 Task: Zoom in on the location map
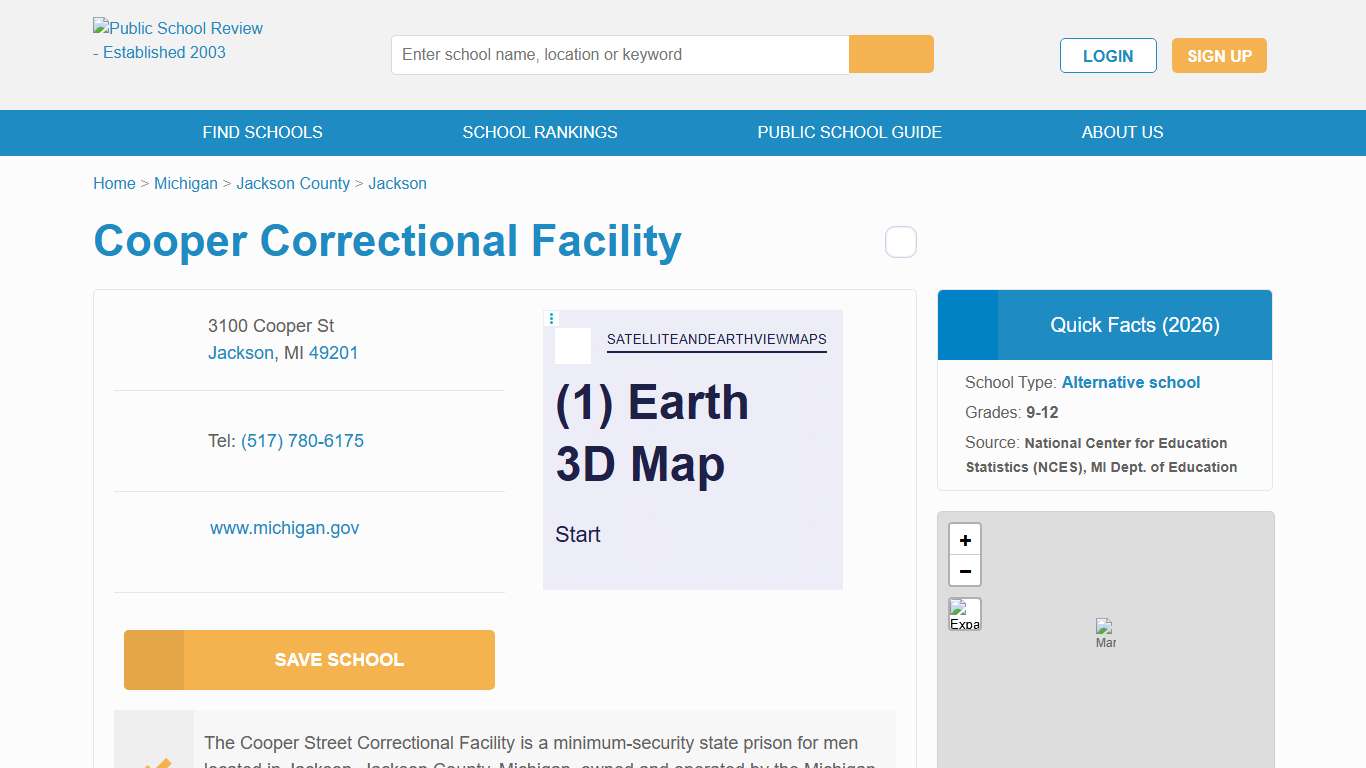pos(964,540)
